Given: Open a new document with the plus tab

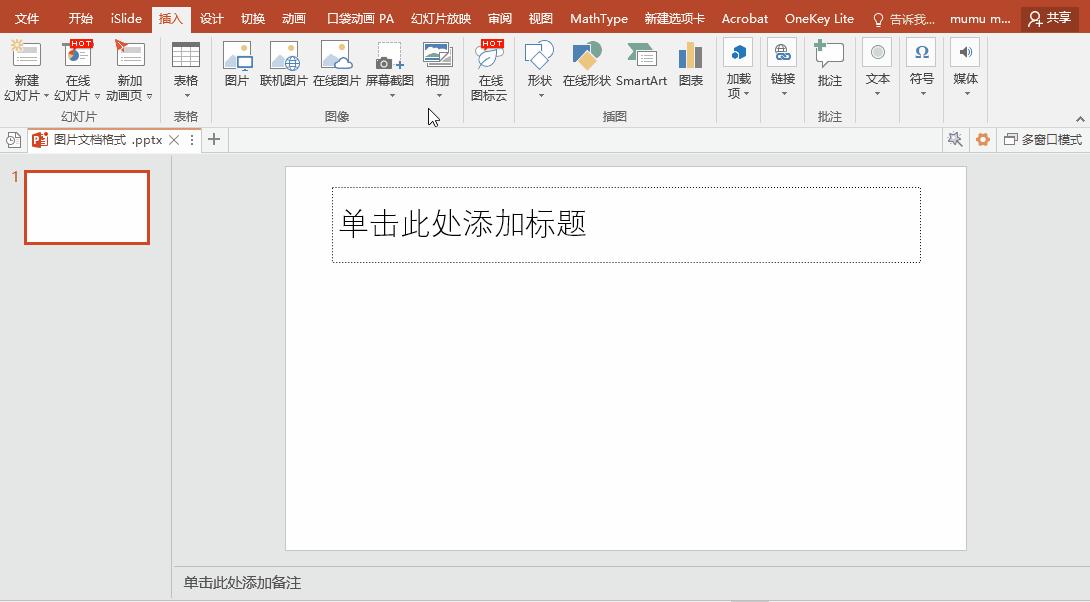Looking at the screenshot, I should pyautogui.click(x=213, y=140).
